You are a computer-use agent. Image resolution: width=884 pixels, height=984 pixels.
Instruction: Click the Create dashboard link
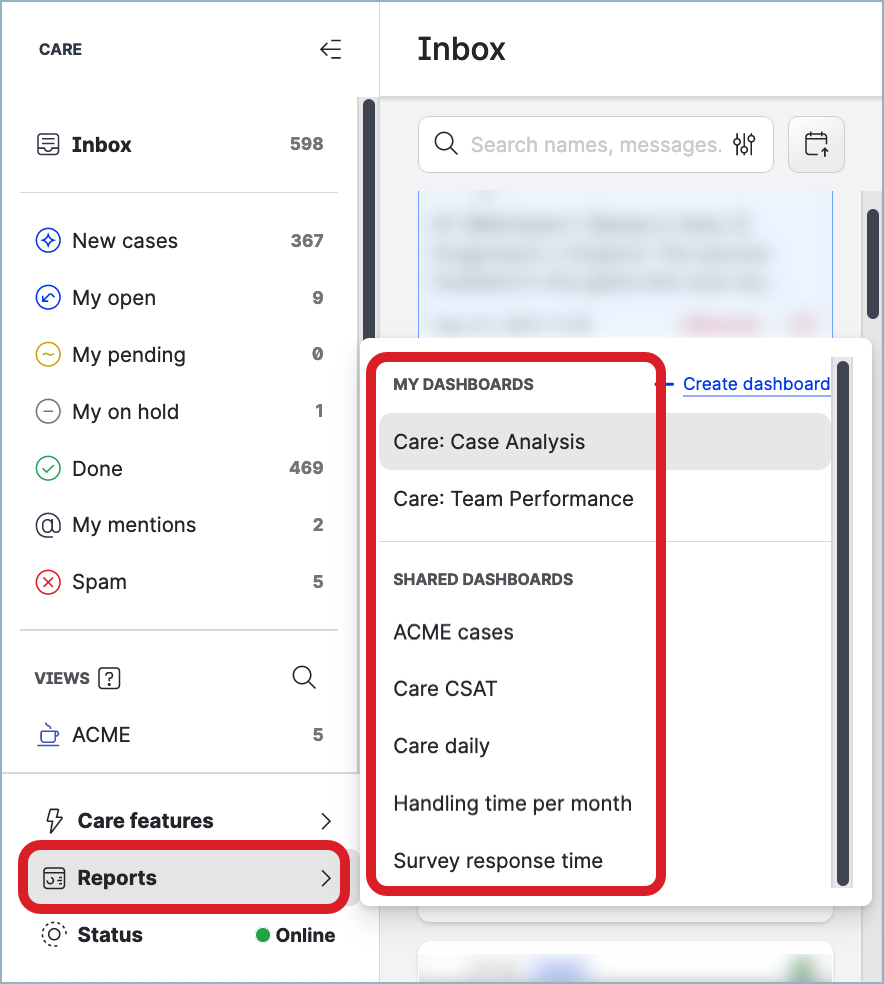[756, 384]
